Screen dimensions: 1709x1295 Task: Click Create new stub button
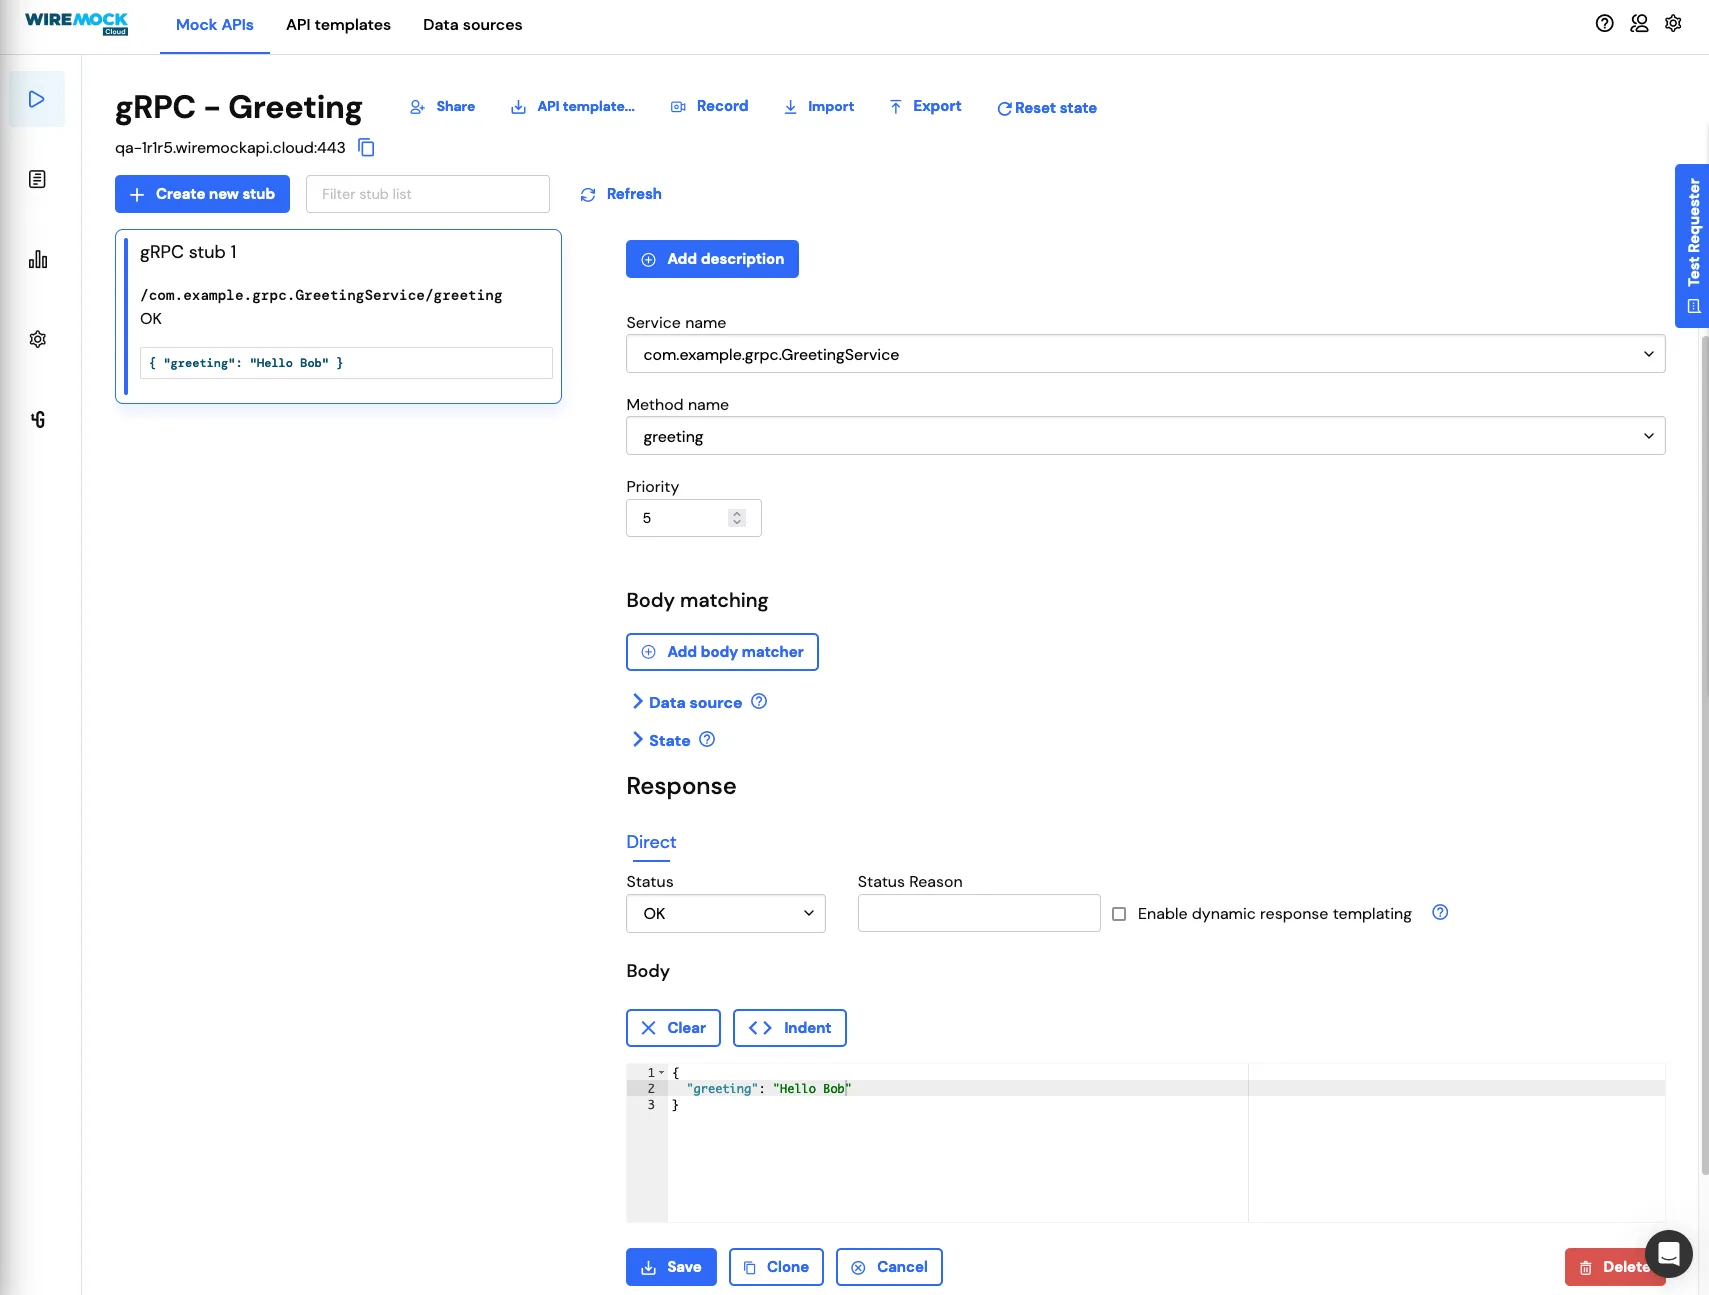[202, 194]
